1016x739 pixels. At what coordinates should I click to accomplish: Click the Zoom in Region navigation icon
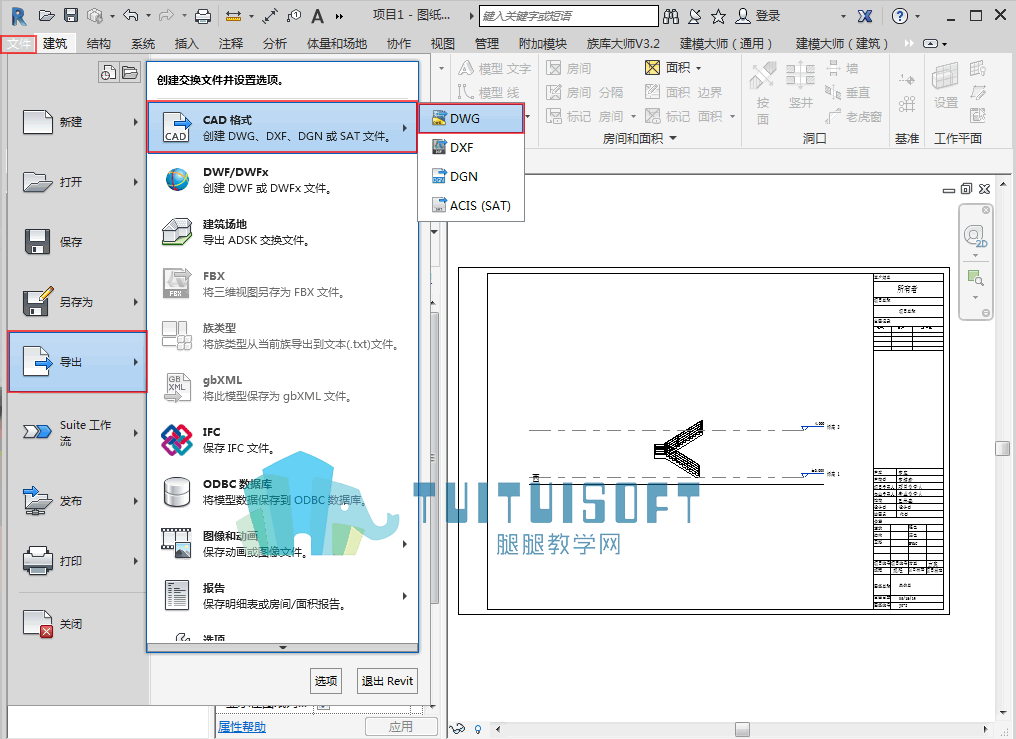click(975, 278)
